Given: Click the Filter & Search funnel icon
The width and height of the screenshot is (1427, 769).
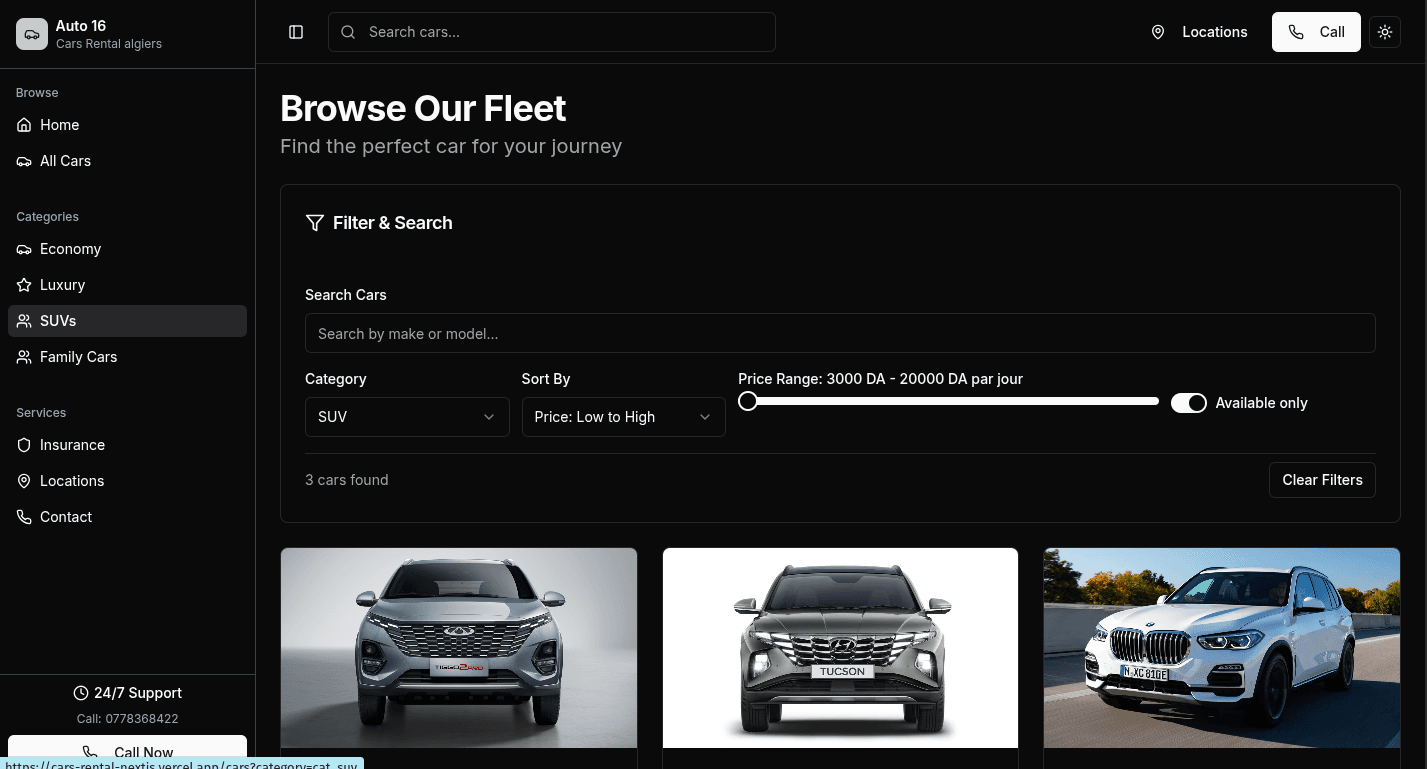Looking at the screenshot, I should coord(314,223).
